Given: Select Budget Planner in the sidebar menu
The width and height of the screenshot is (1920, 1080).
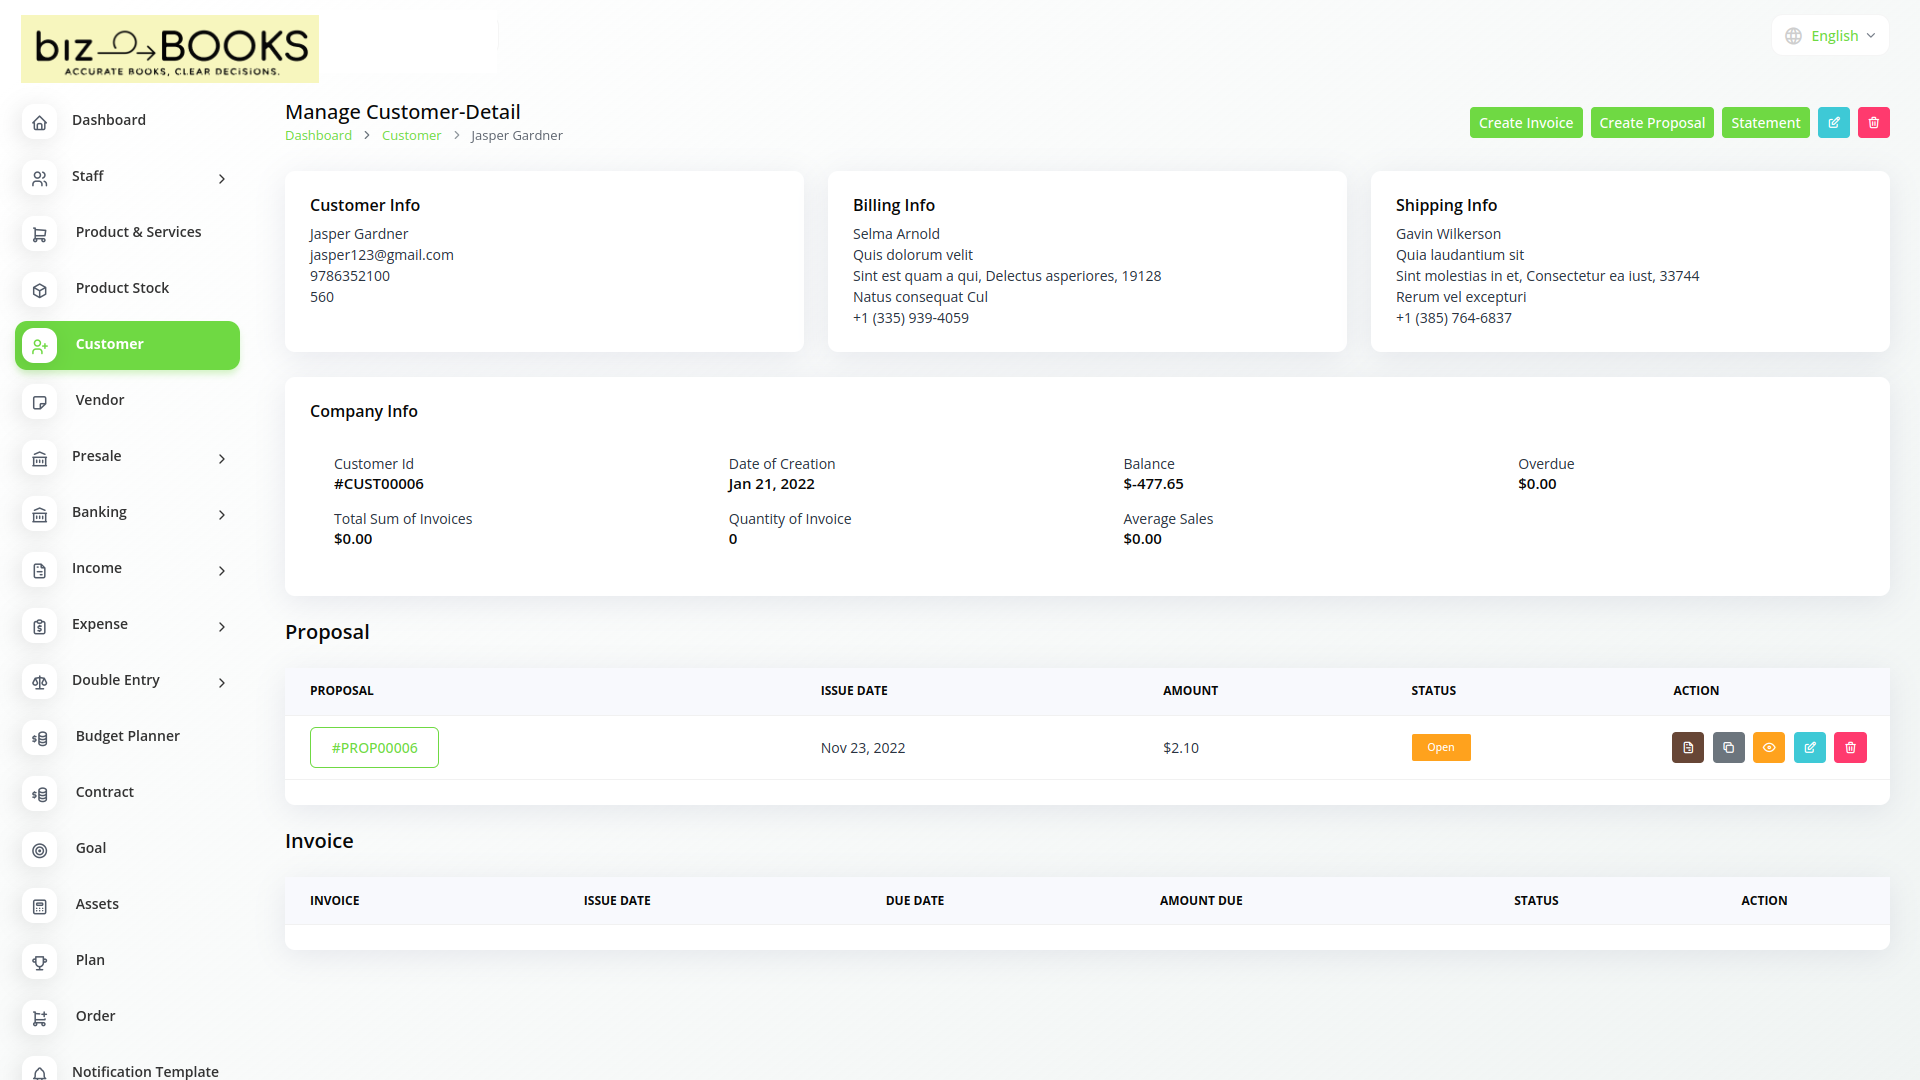Looking at the screenshot, I should point(127,736).
